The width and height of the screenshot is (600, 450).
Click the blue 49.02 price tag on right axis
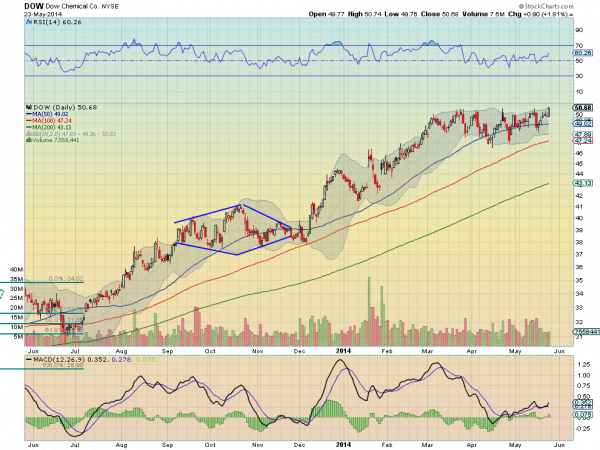click(x=583, y=124)
